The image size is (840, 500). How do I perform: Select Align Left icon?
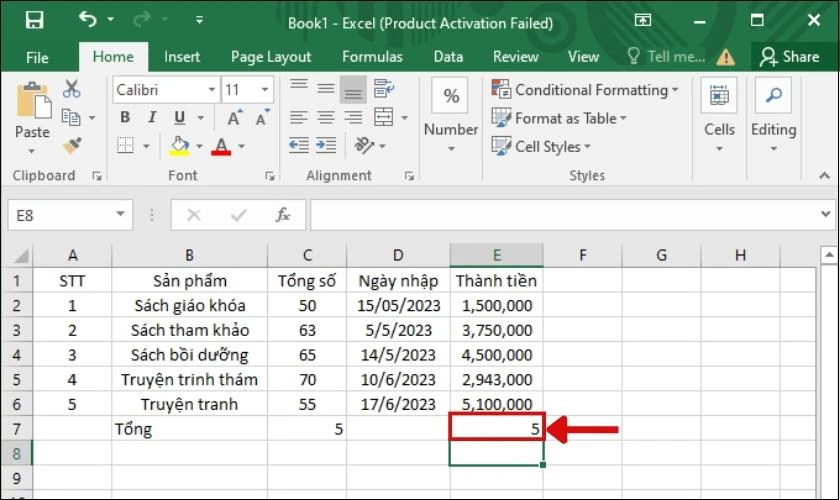coord(299,117)
